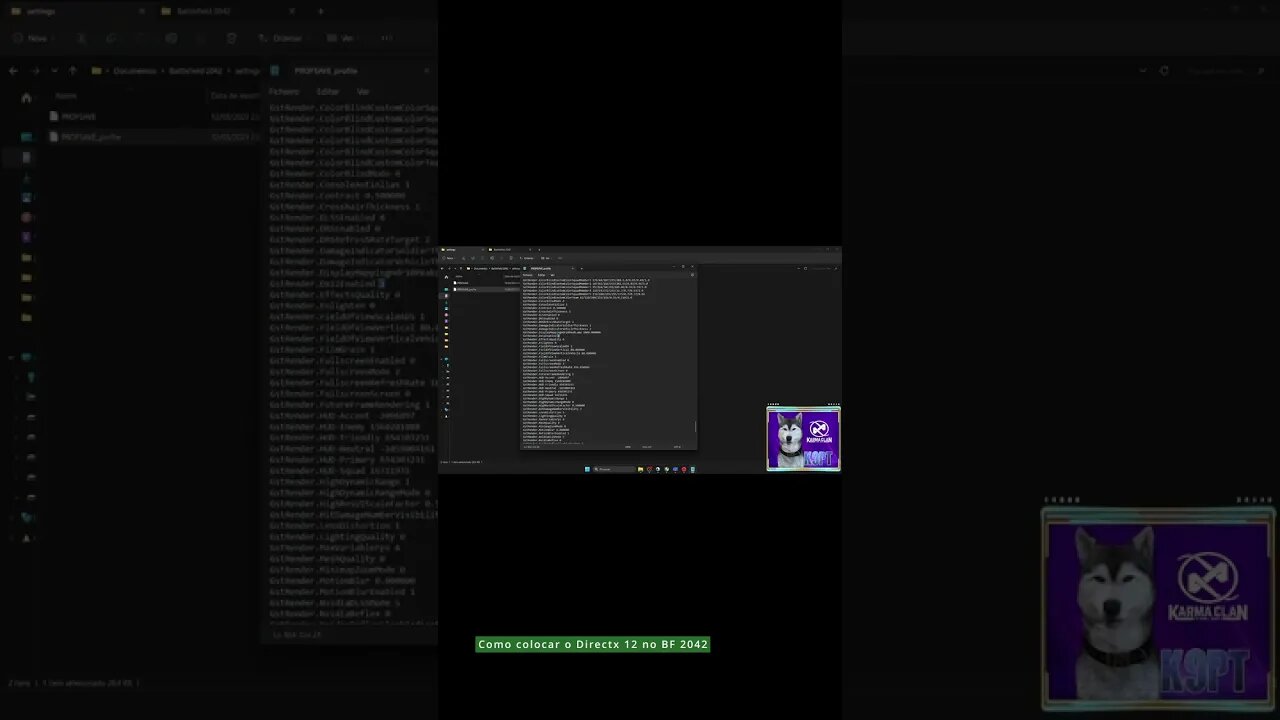The height and width of the screenshot is (720, 1280).
Task: Go back with the Explorer back arrow
Action: coord(13,71)
